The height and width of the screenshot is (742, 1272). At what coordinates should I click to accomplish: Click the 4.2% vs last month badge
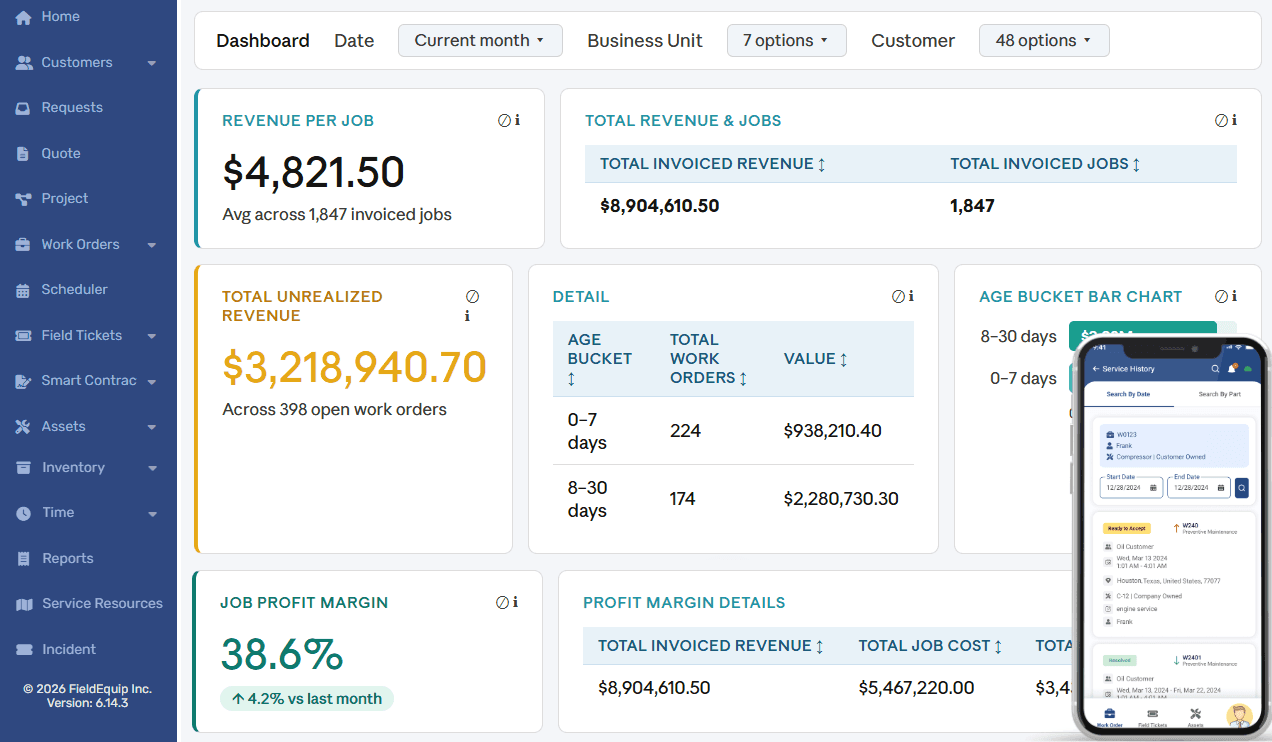click(x=307, y=699)
